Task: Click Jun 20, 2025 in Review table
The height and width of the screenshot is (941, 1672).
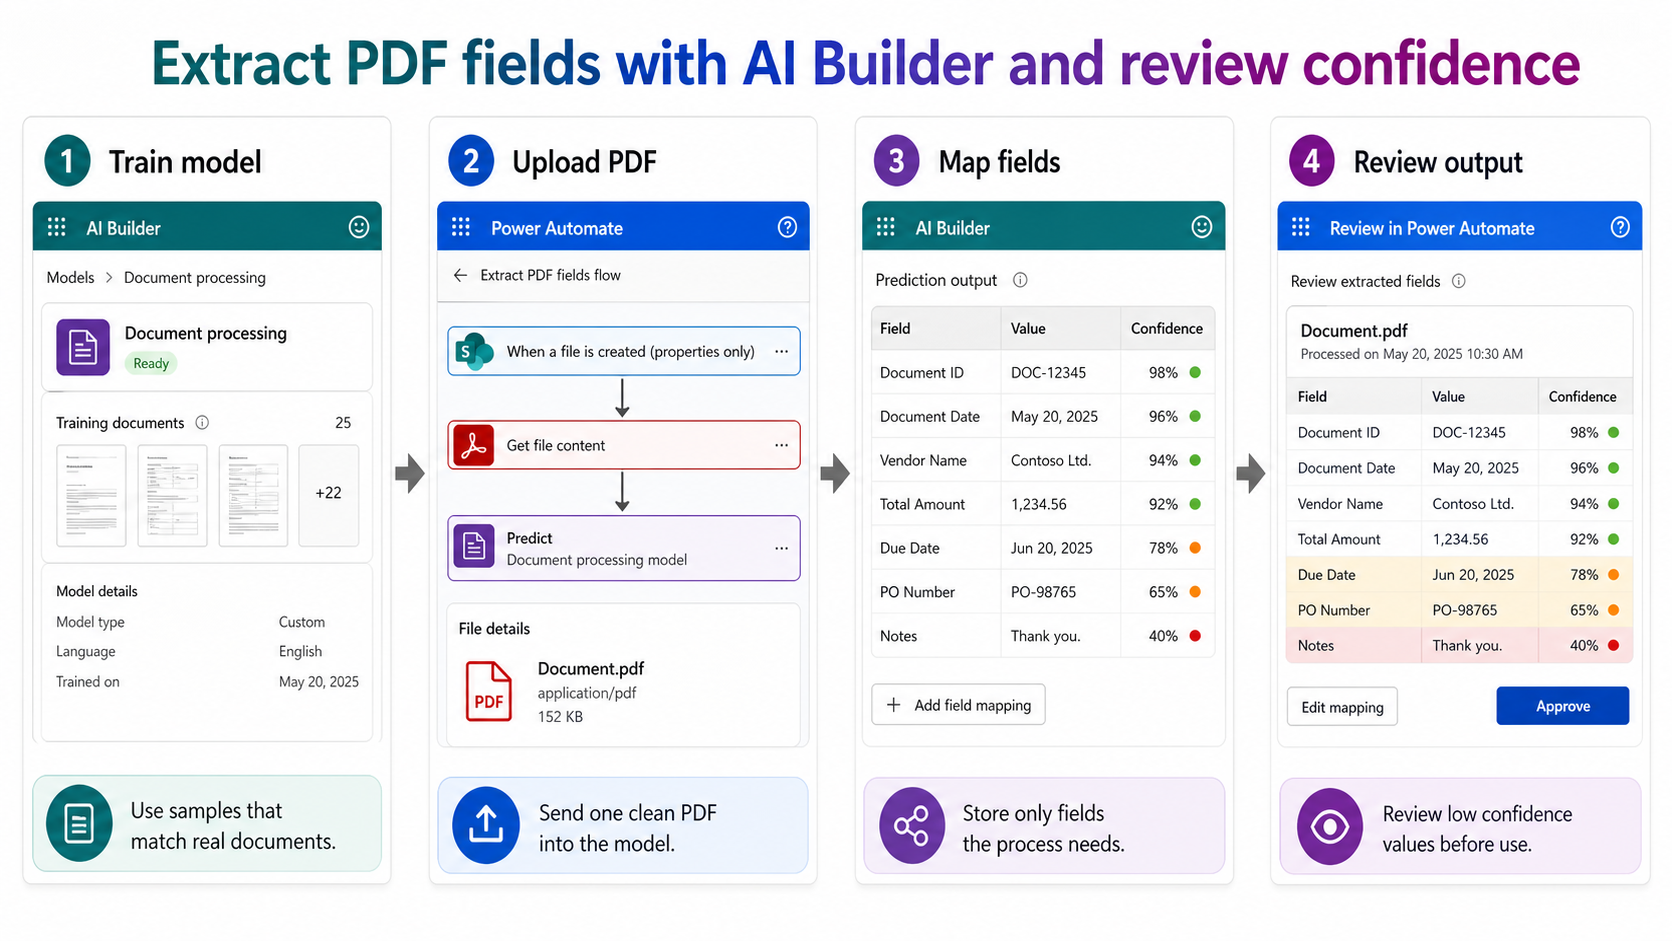Action: pos(1473,575)
